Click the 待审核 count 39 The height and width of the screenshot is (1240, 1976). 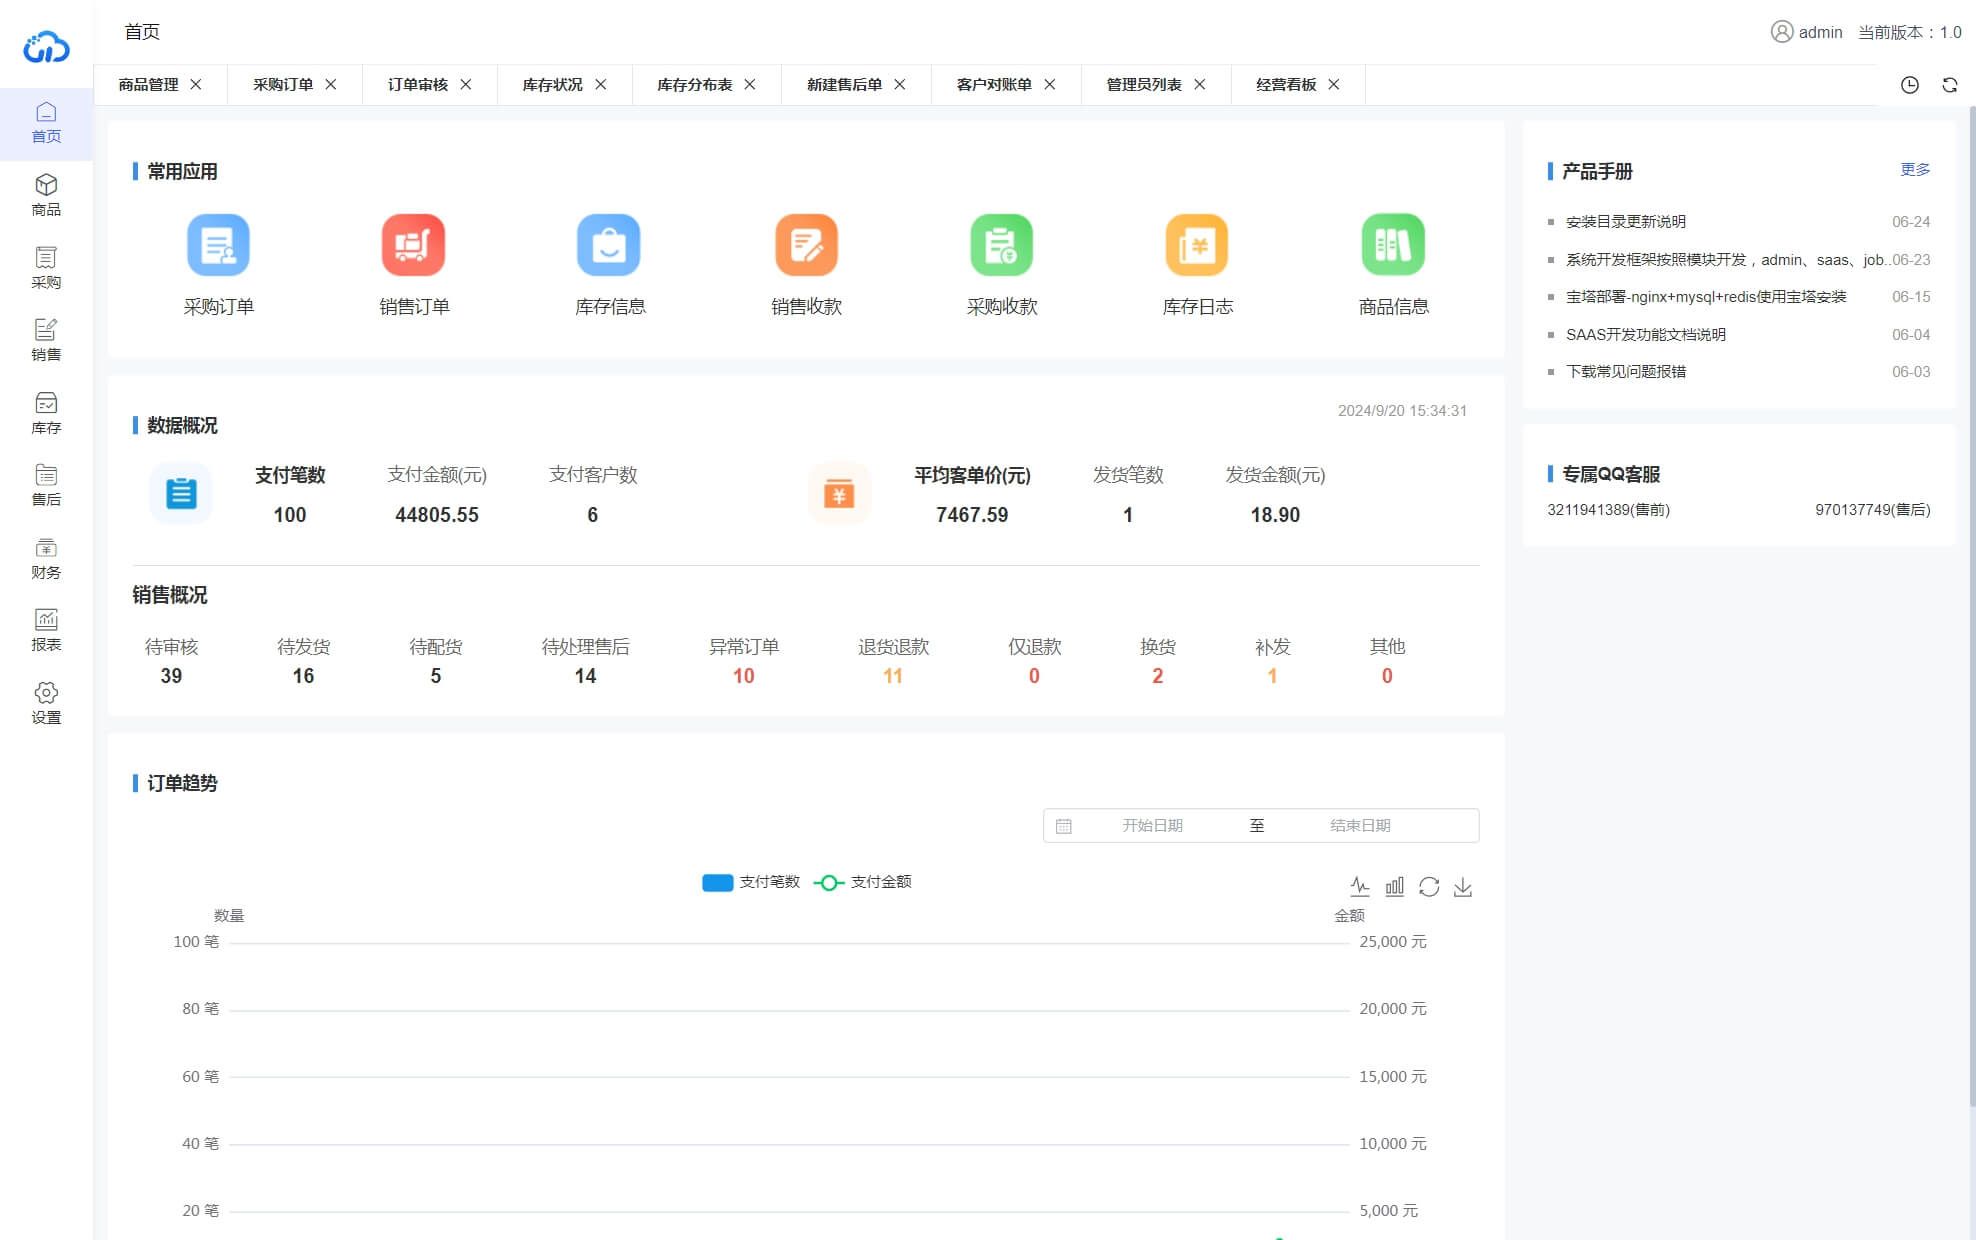coord(171,676)
